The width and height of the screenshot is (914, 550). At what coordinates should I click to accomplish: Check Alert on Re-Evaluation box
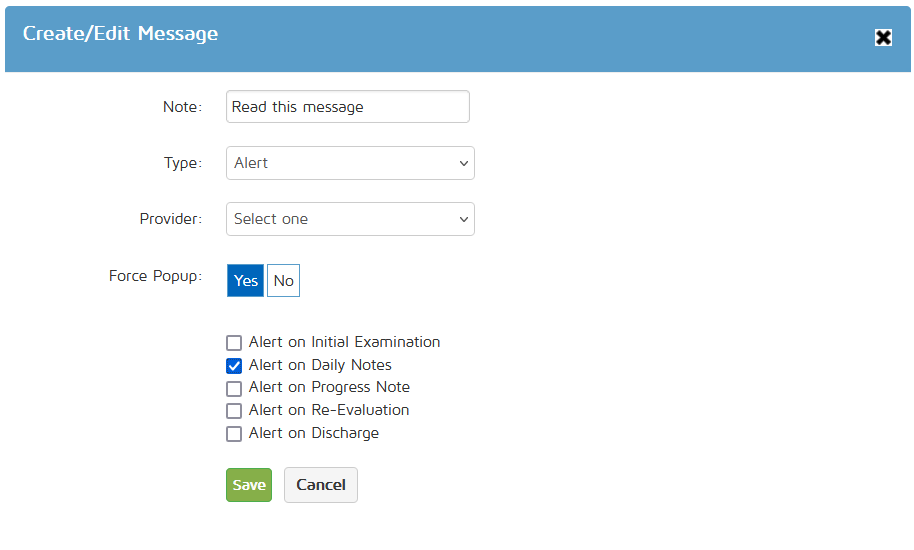coord(234,411)
